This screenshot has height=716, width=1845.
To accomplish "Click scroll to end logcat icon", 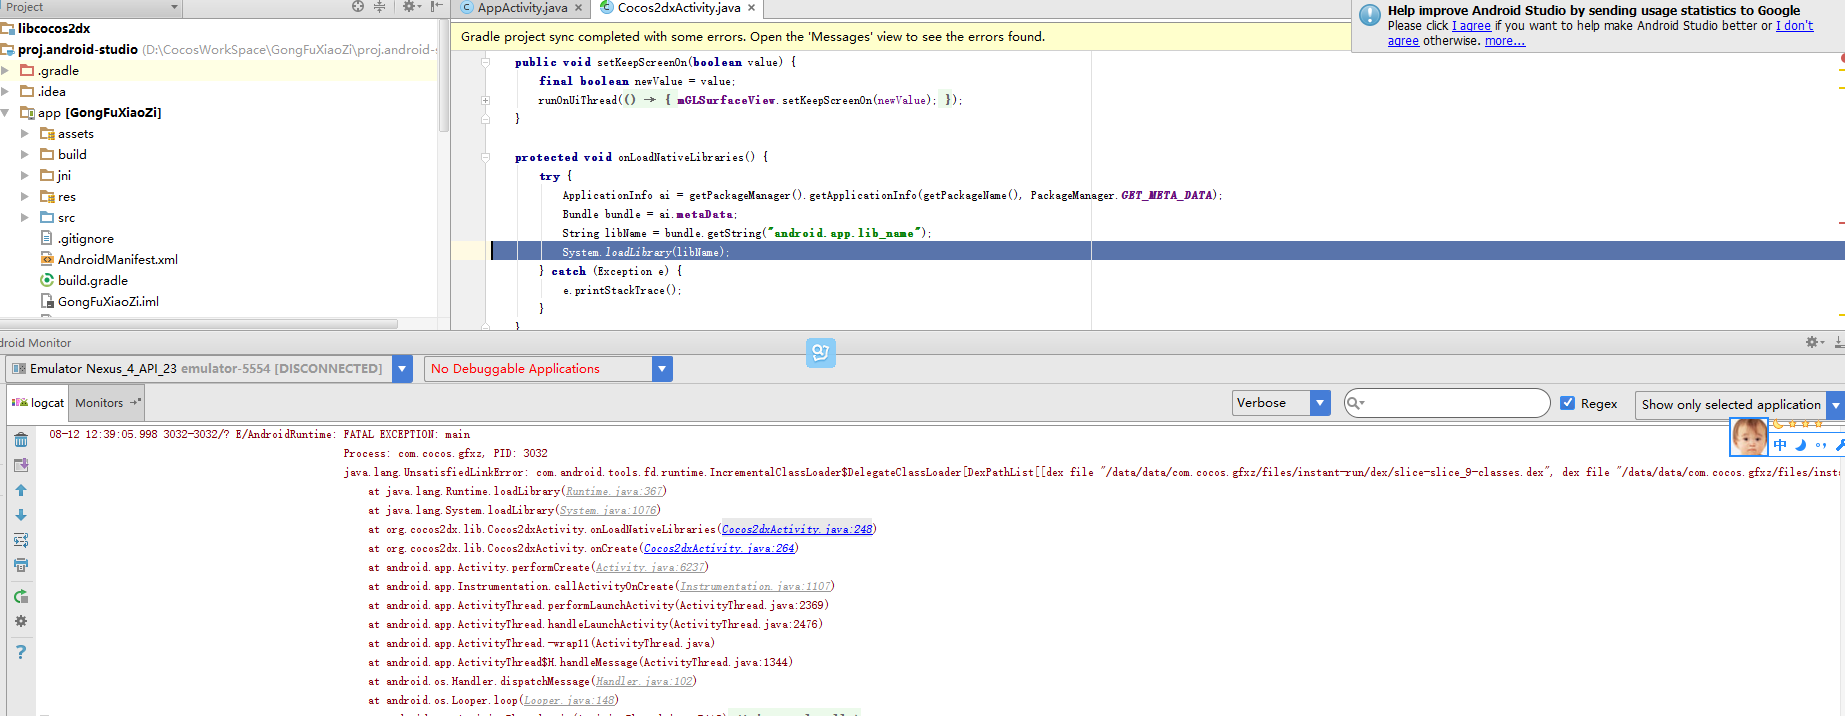I will click(21, 465).
